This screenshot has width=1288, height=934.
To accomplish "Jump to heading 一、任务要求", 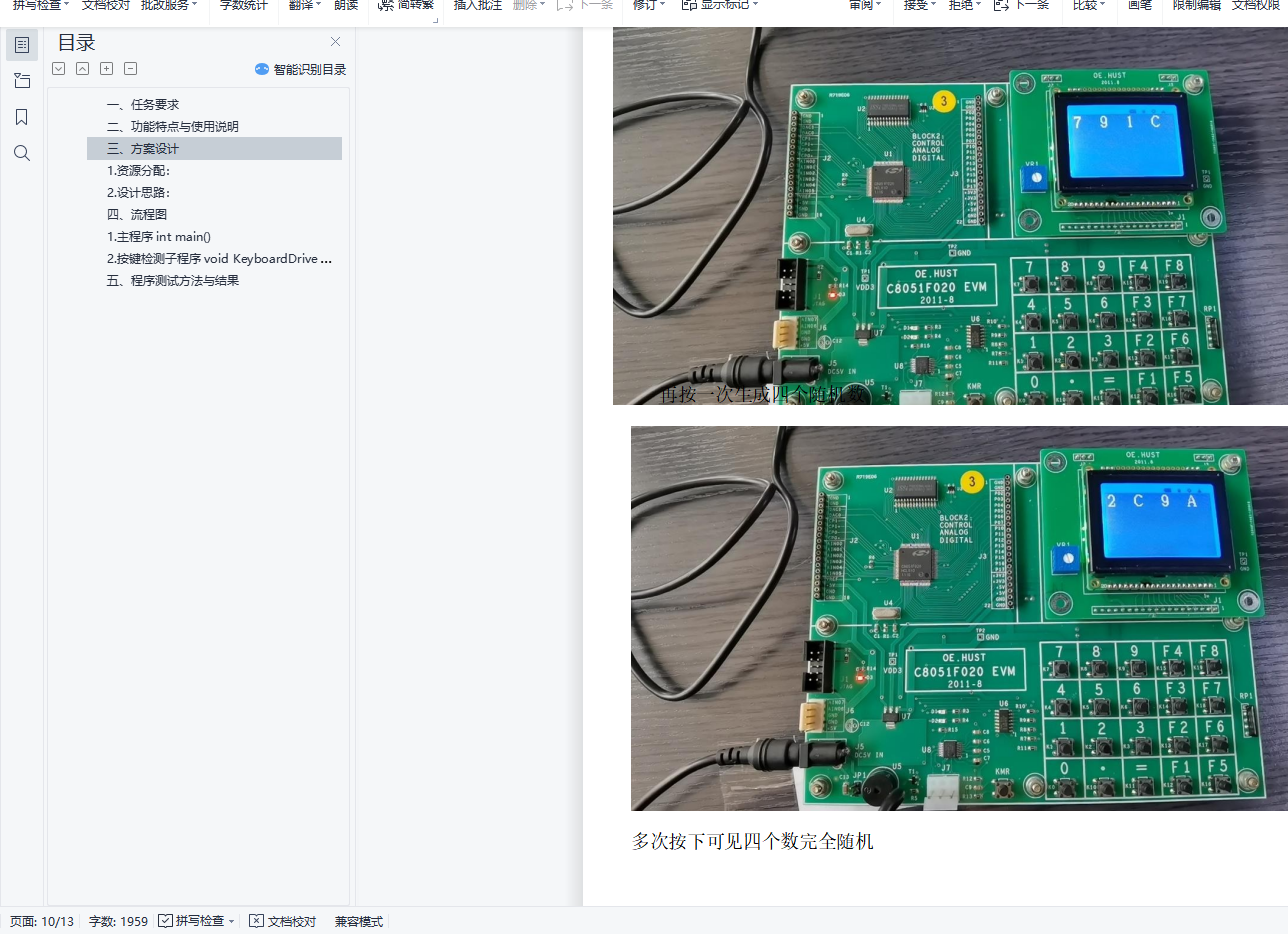I will pyautogui.click(x=143, y=104).
